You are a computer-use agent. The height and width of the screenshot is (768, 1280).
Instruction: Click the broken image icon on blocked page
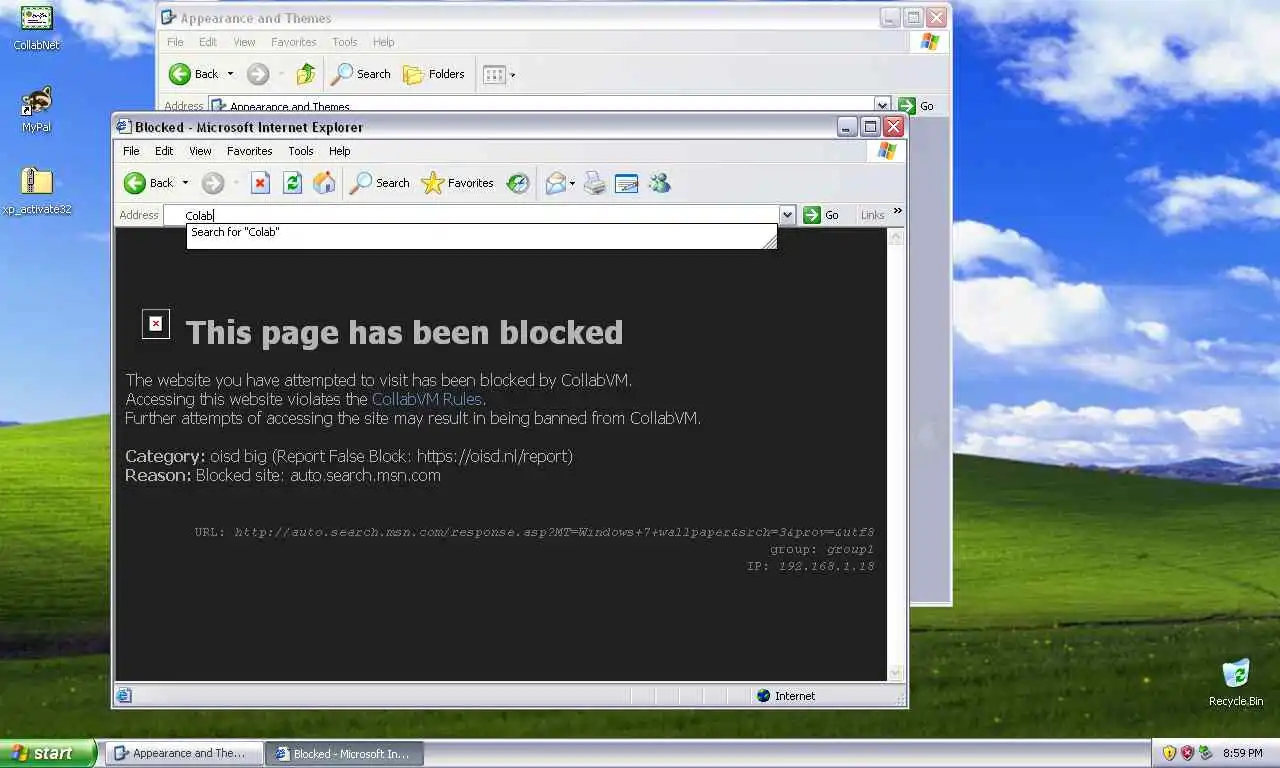click(x=156, y=324)
